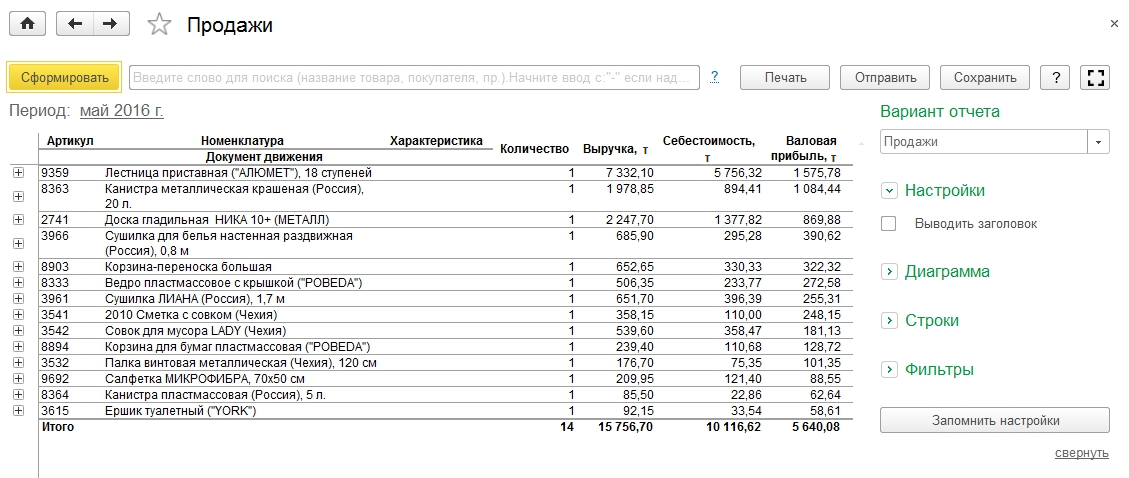Open help via question mark button

pos(1056,78)
